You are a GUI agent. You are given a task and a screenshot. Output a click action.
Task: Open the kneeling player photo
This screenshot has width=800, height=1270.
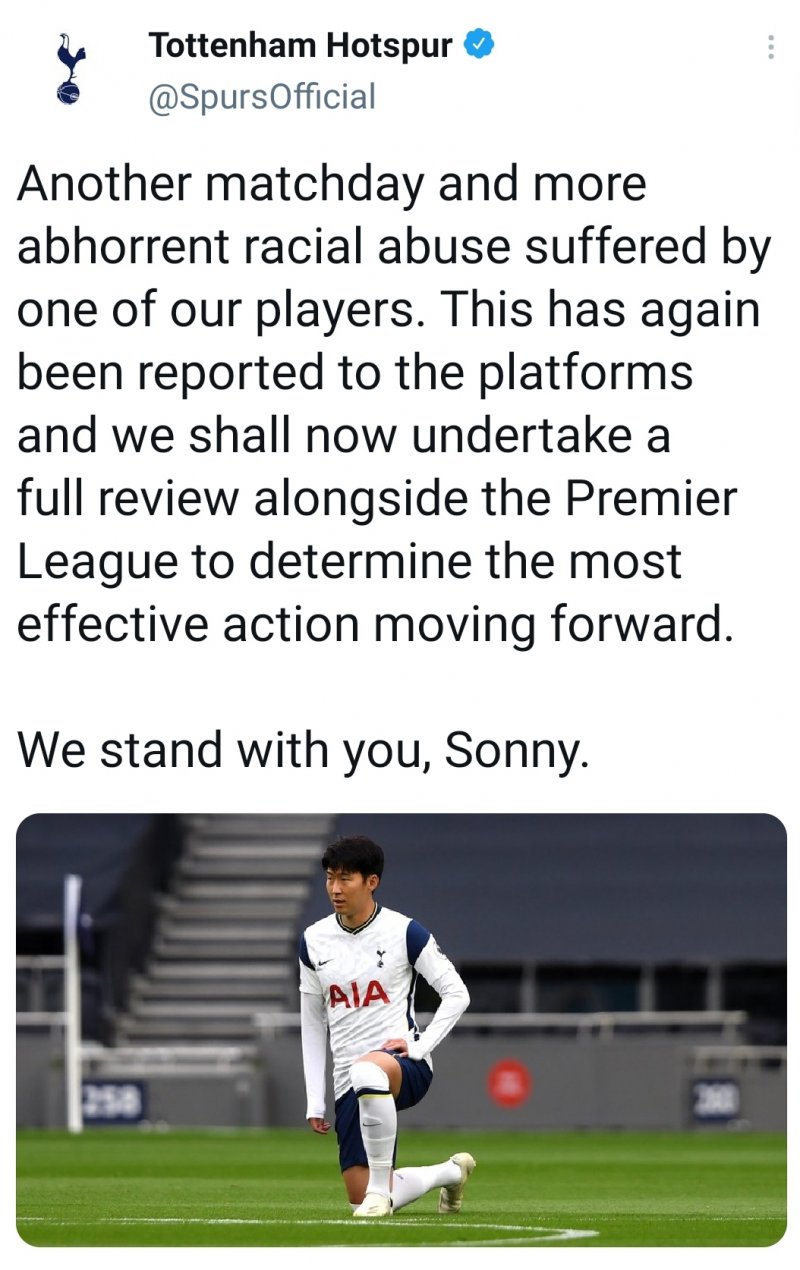pos(402,1030)
